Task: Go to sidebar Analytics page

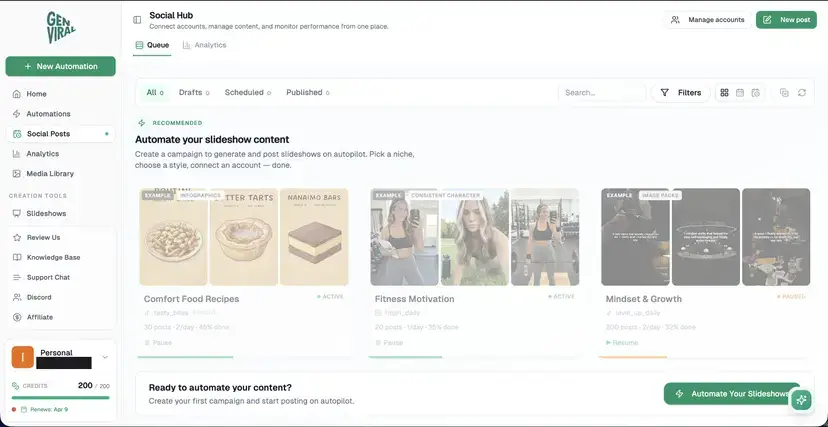Action: coord(42,154)
